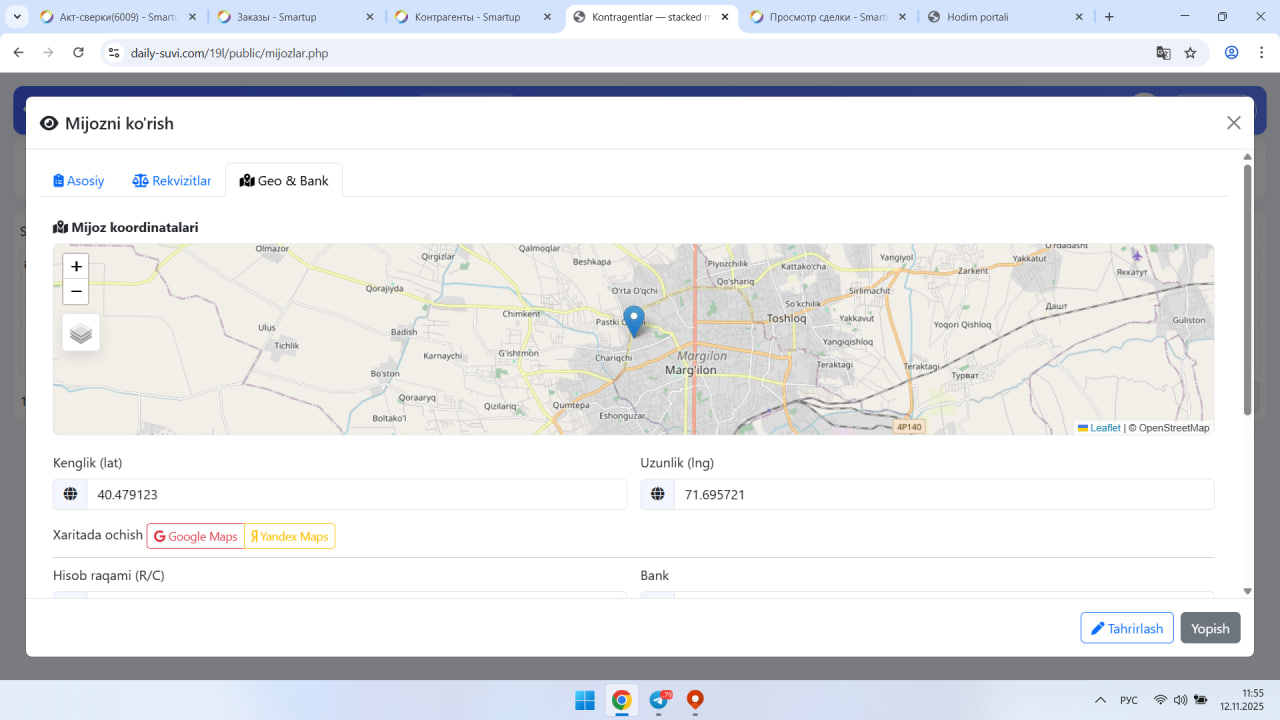Open the map layers control
The height and width of the screenshot is (720, 1280).
[81, 333]
